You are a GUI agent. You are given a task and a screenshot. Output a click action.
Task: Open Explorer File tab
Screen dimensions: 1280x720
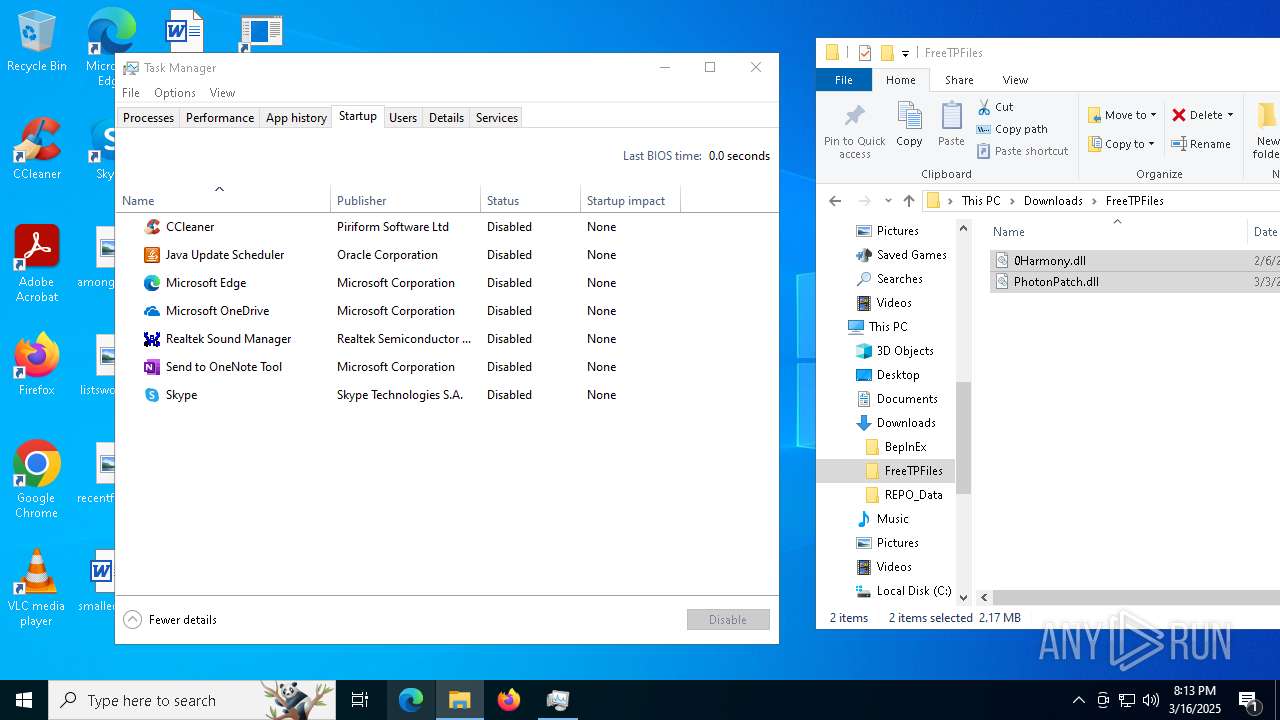(x=844, y=80)
